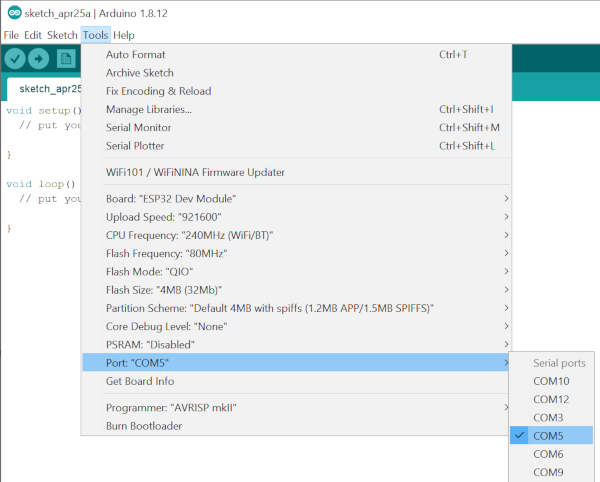600x482 pixels.
Task: Select COM6 serial port
Action: pyautogui.click(x=551, y=453)
